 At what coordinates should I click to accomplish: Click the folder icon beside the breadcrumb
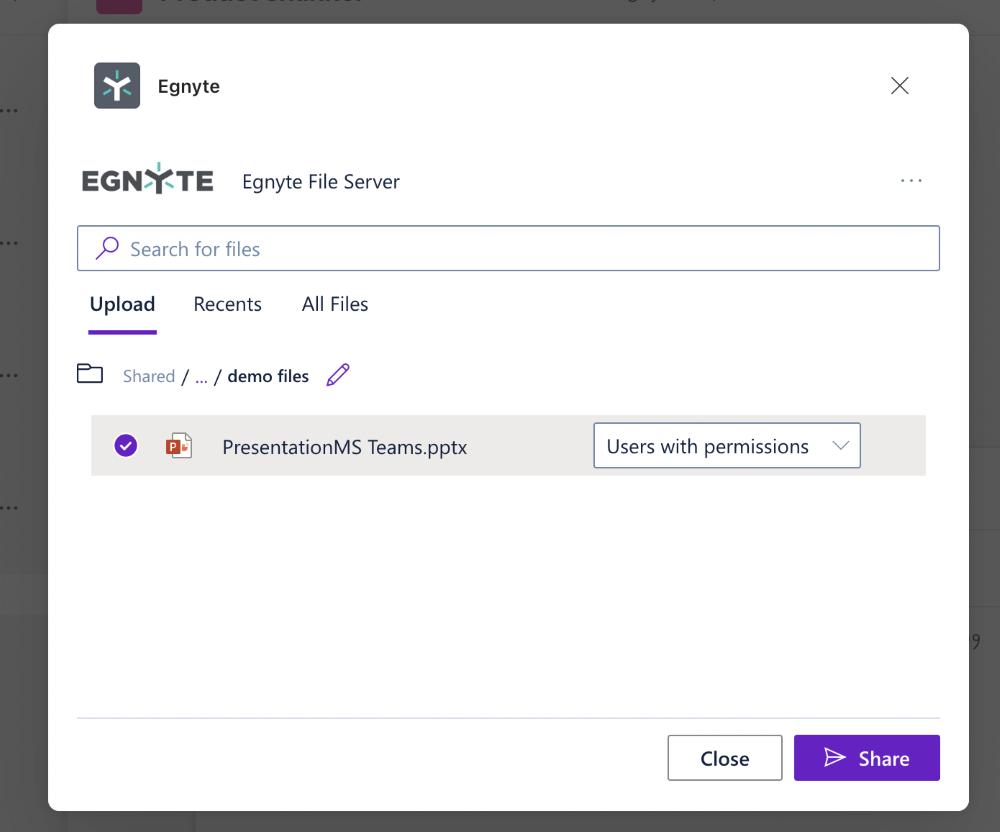pyautogui.click(x=90, y=374)
